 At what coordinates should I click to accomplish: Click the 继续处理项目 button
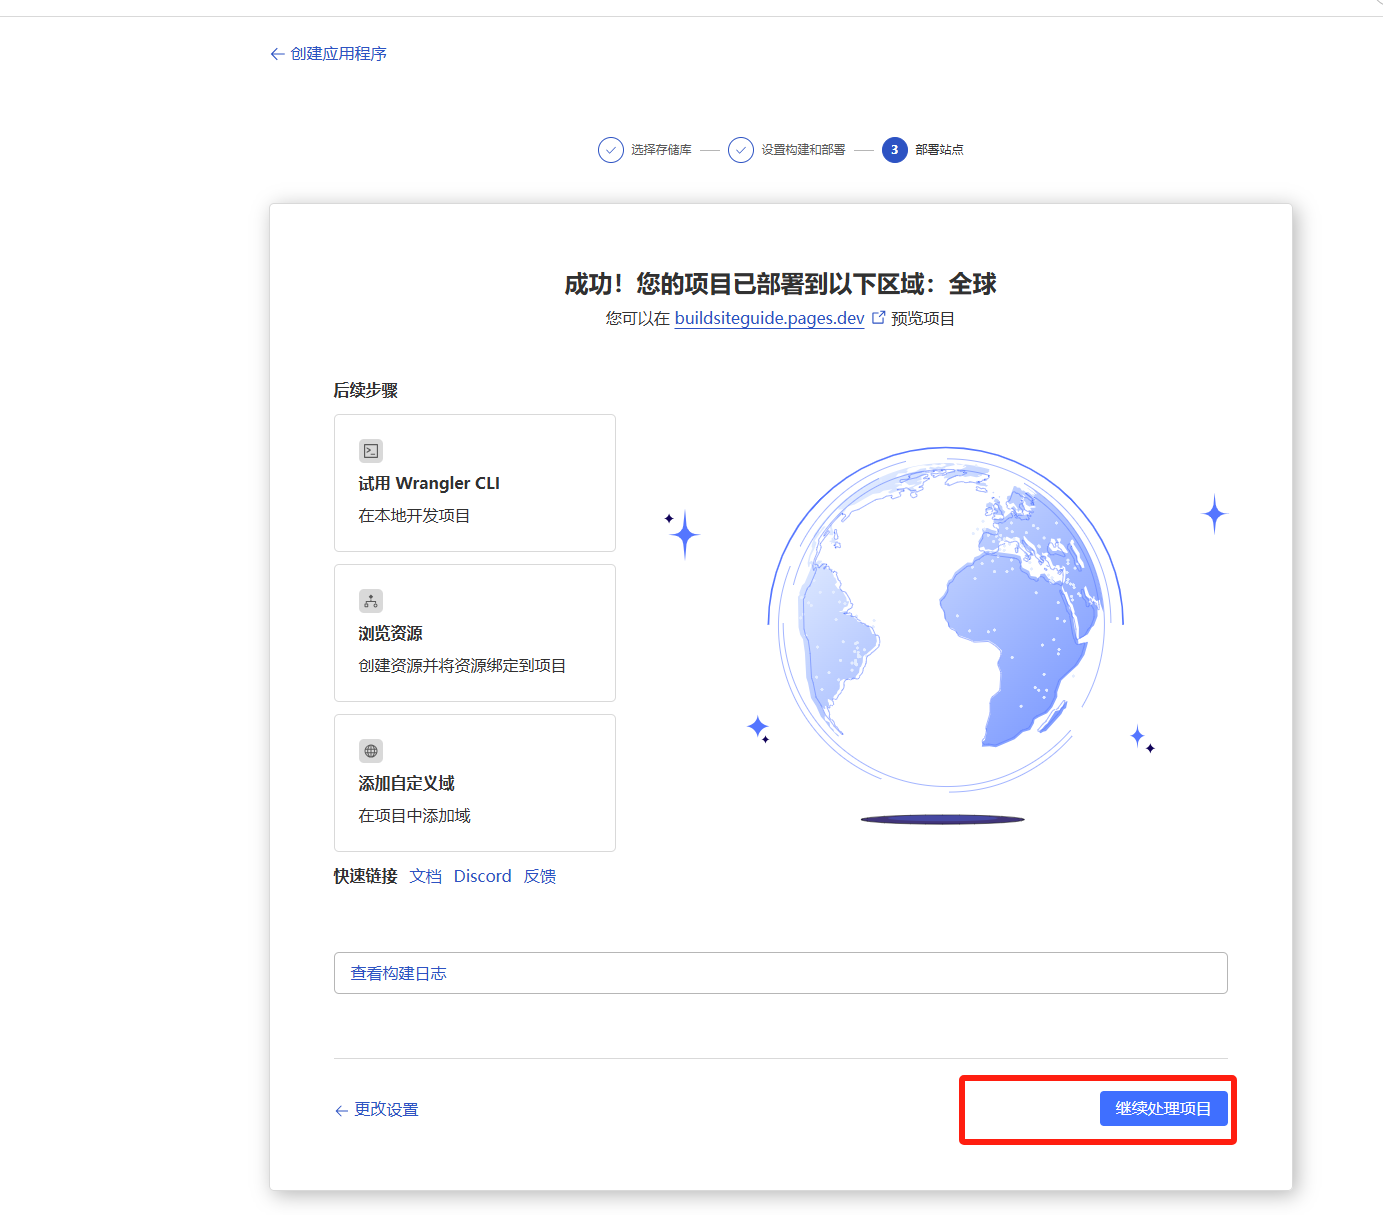click(x=1163, y=1107)
